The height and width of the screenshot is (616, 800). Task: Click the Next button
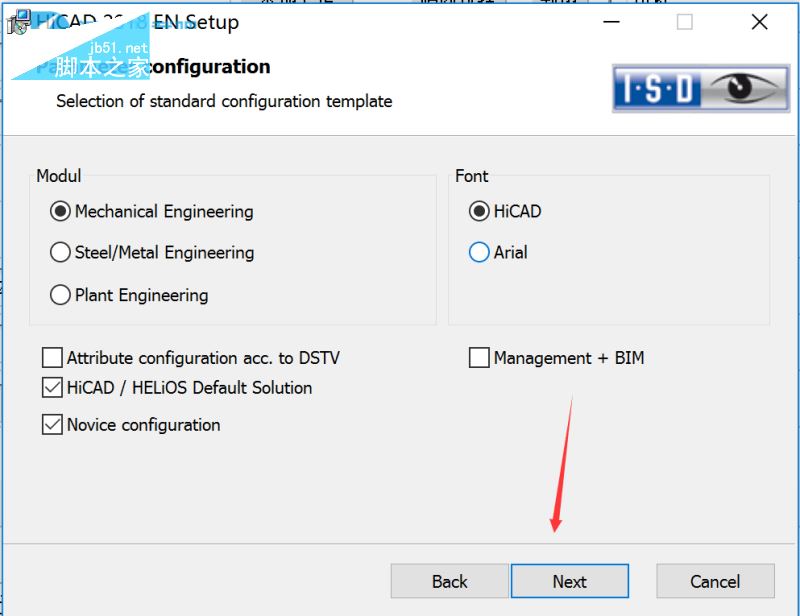click(x=570, y=581)
